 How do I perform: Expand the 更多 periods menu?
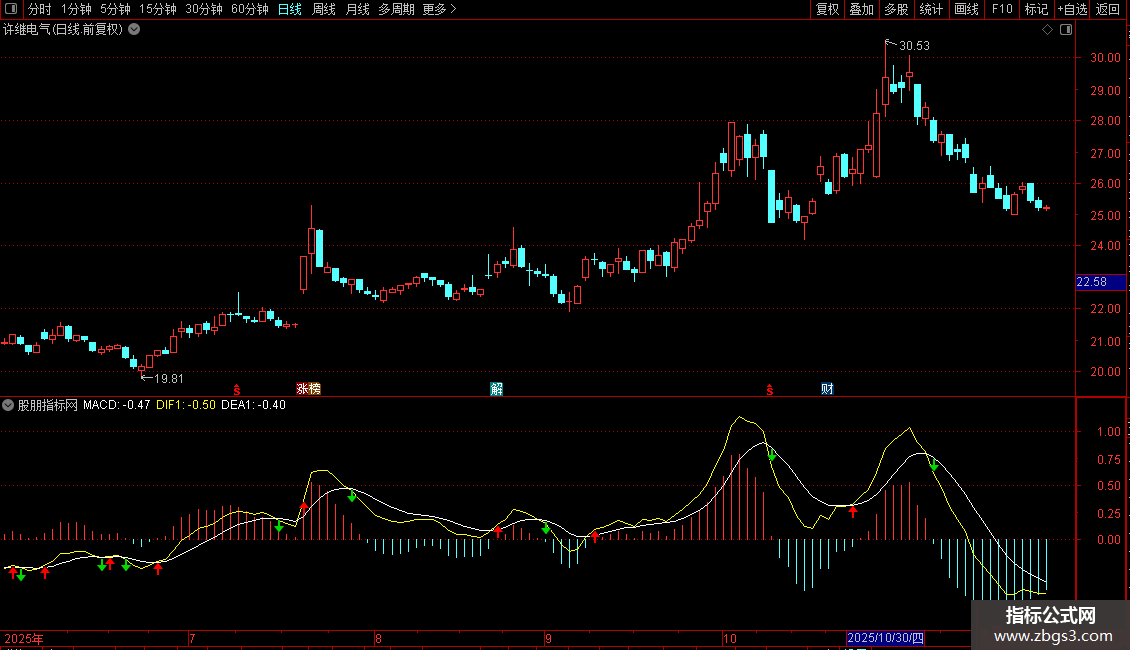(x=440, y=9)
